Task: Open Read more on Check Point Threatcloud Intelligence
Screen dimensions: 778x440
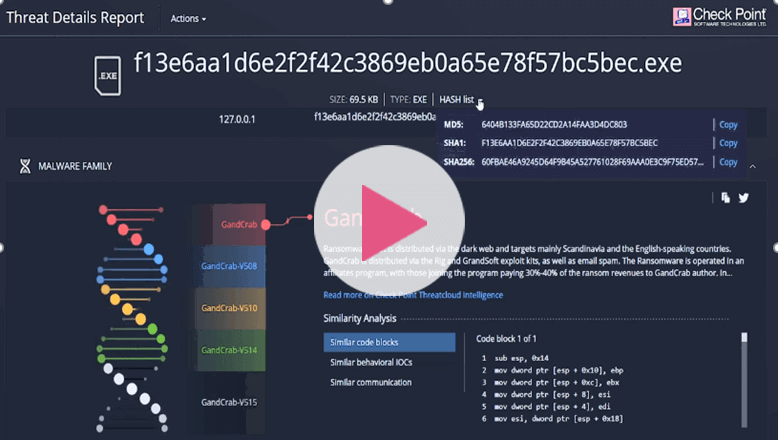Action: click(413, 295)
